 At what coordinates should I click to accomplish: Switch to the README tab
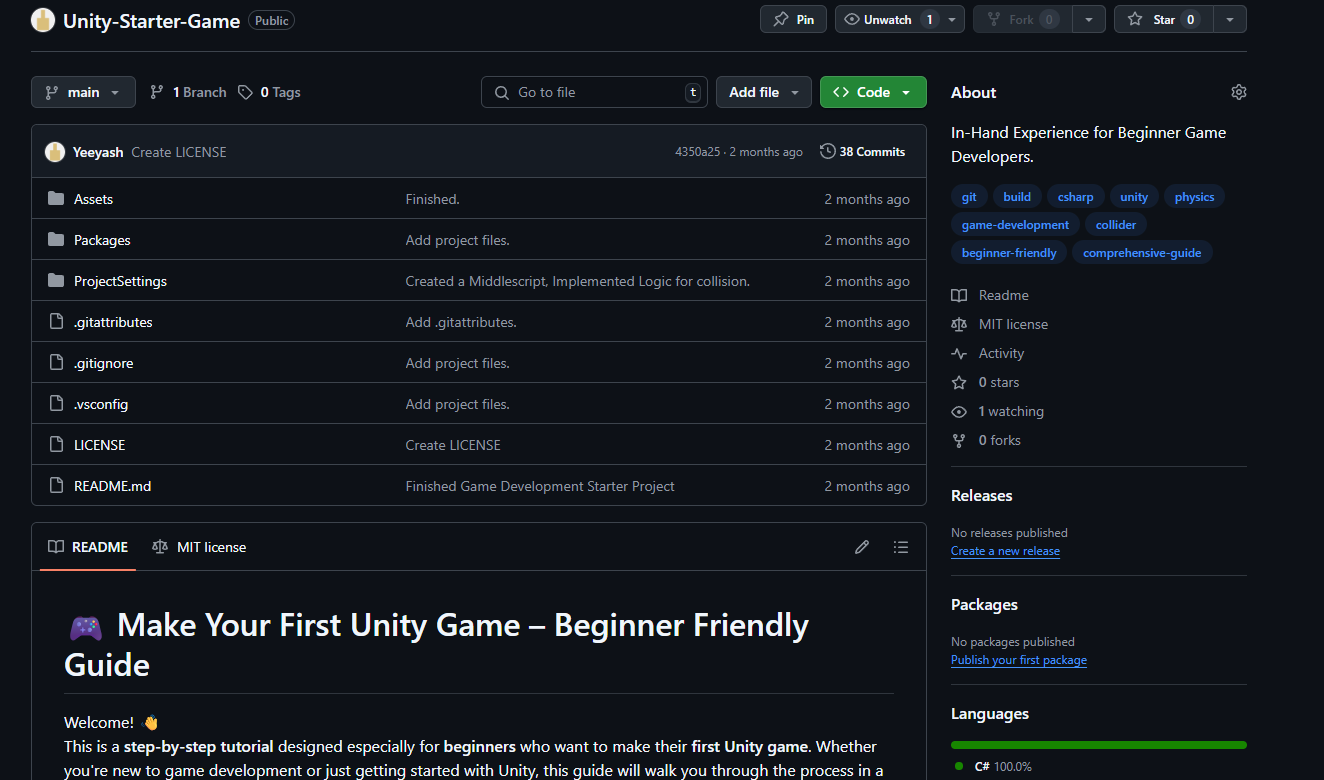coord(88,547)
